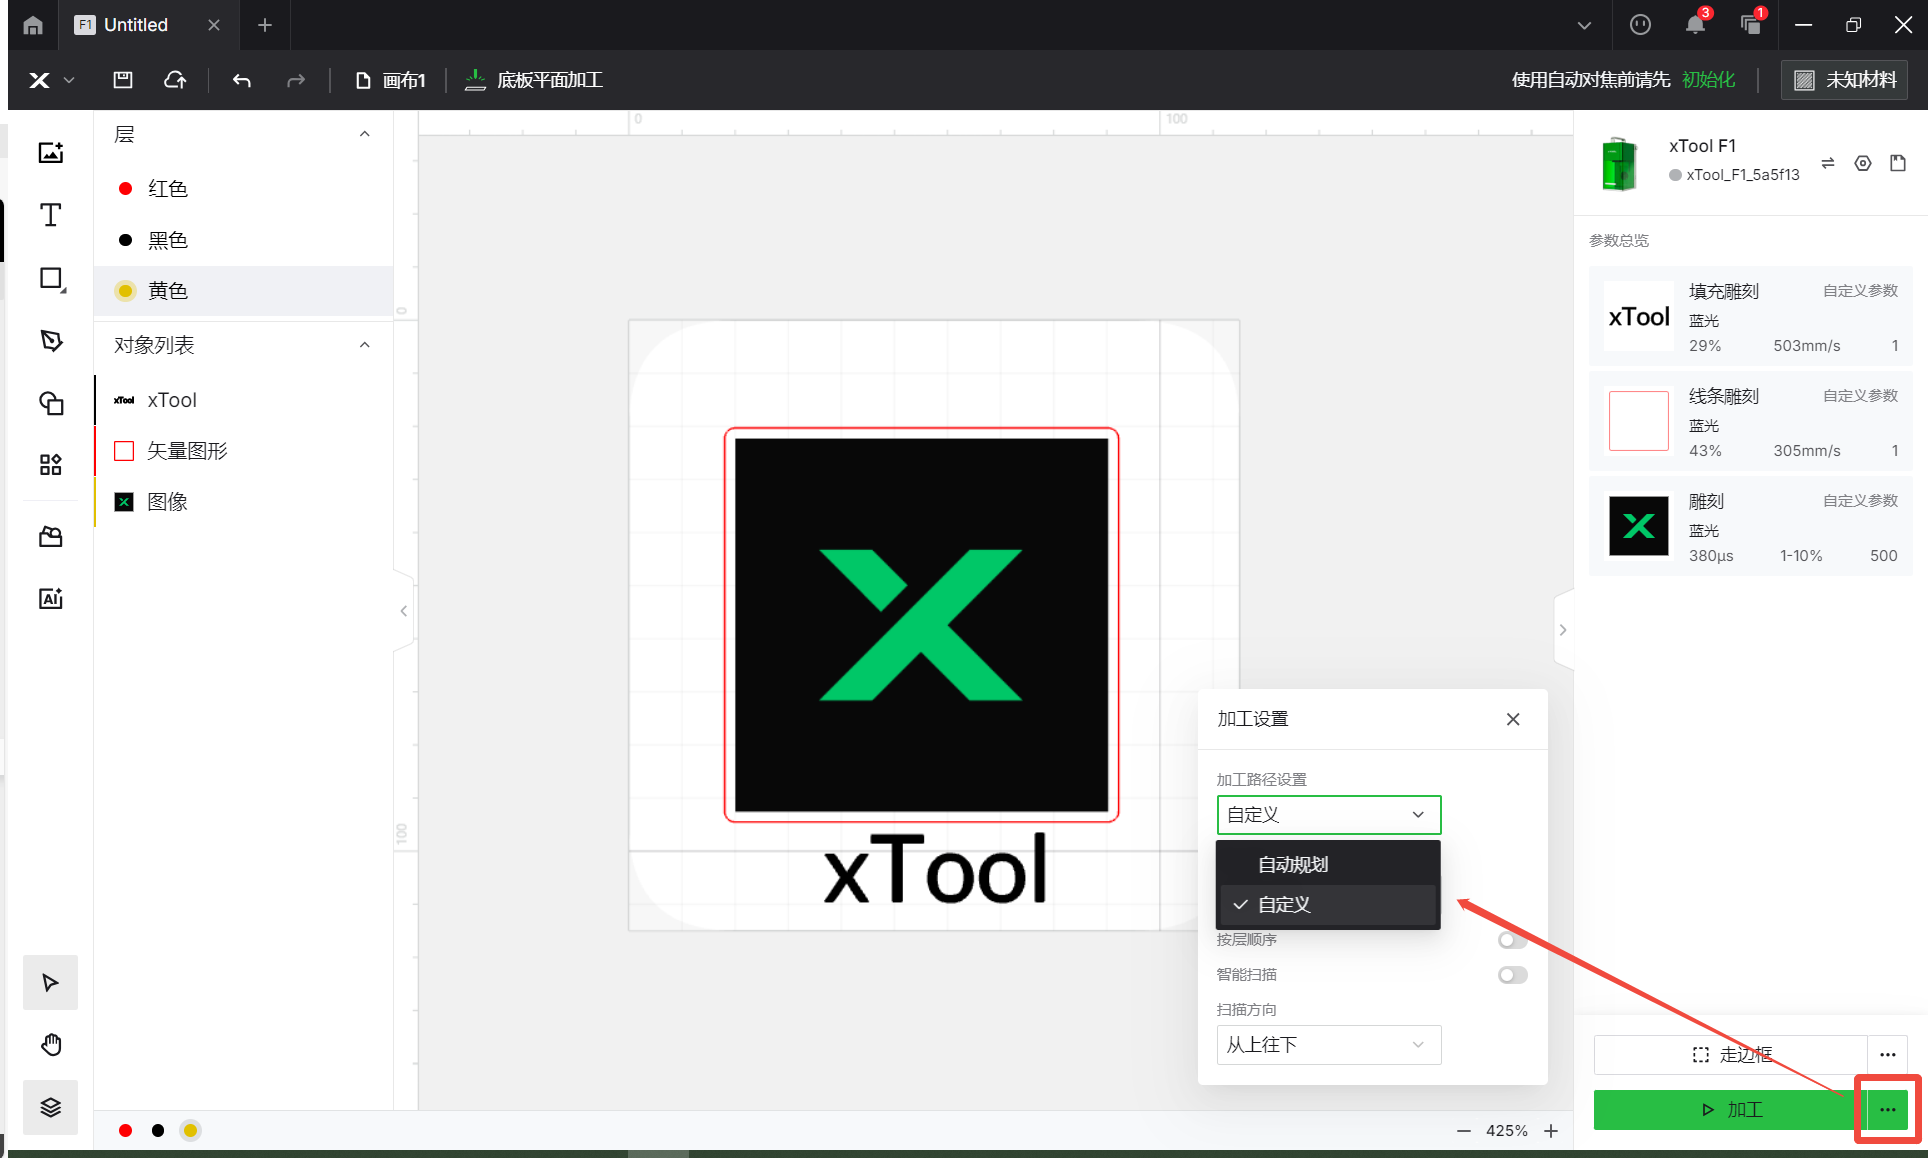
Task: Open the title bar chevron dropdown
Action: point(1584,25)
